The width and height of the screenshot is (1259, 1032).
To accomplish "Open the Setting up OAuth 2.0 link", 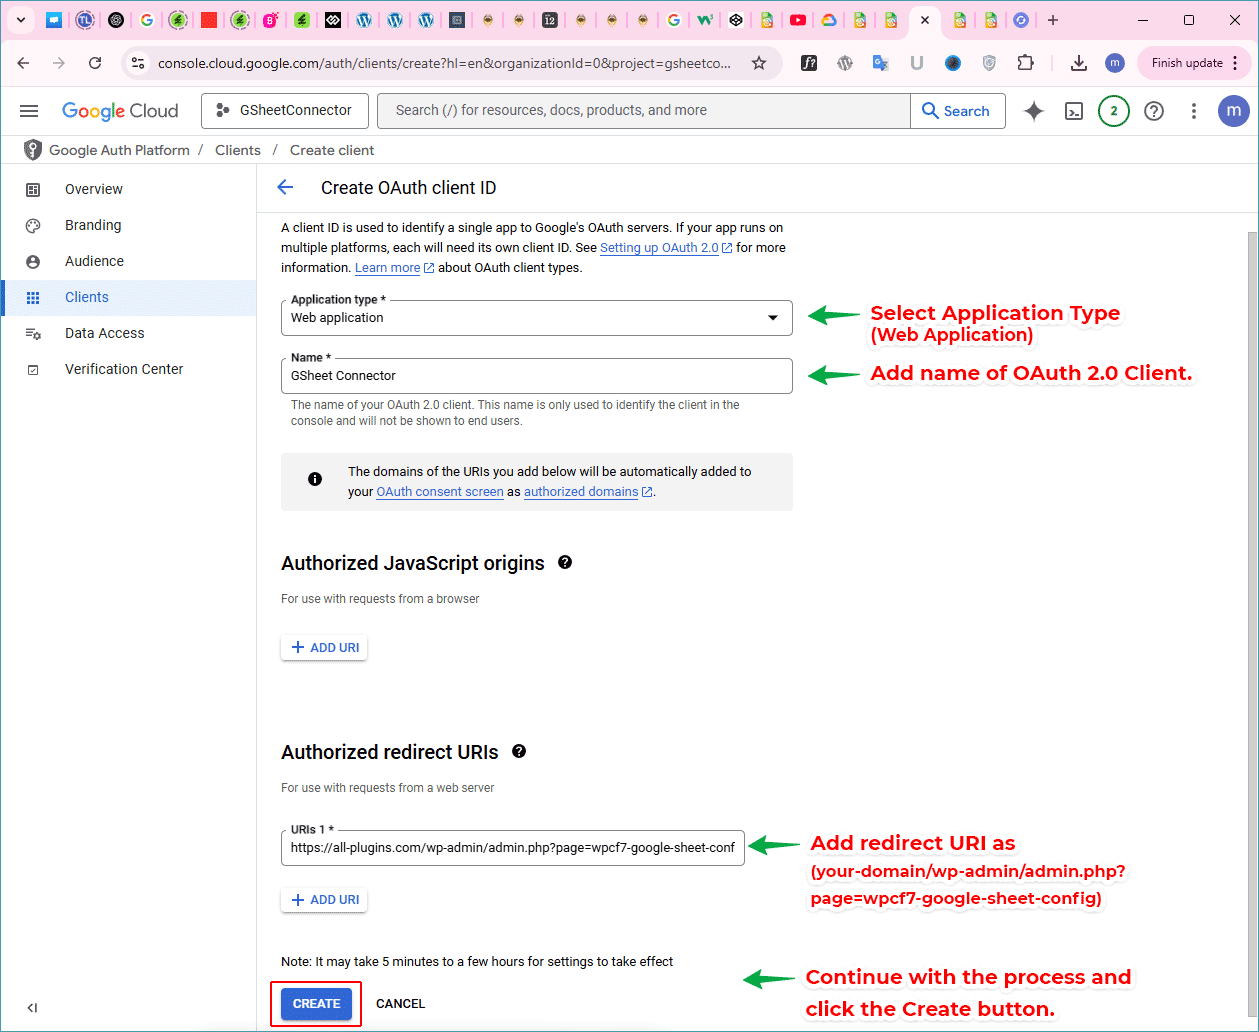I will (x=666, y=248).
